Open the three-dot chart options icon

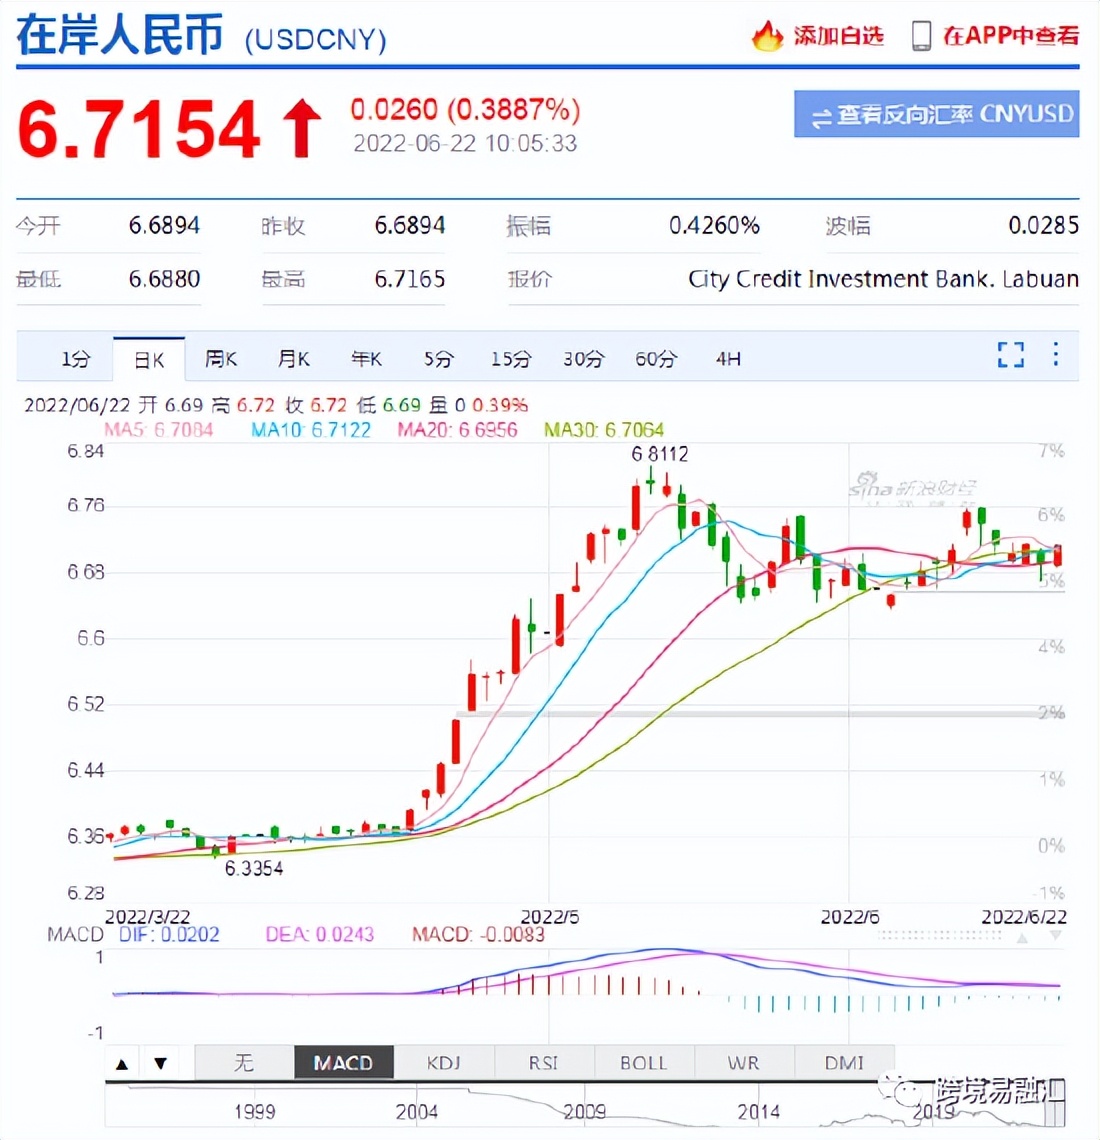pyautogui.click(x=1055, y=355)
